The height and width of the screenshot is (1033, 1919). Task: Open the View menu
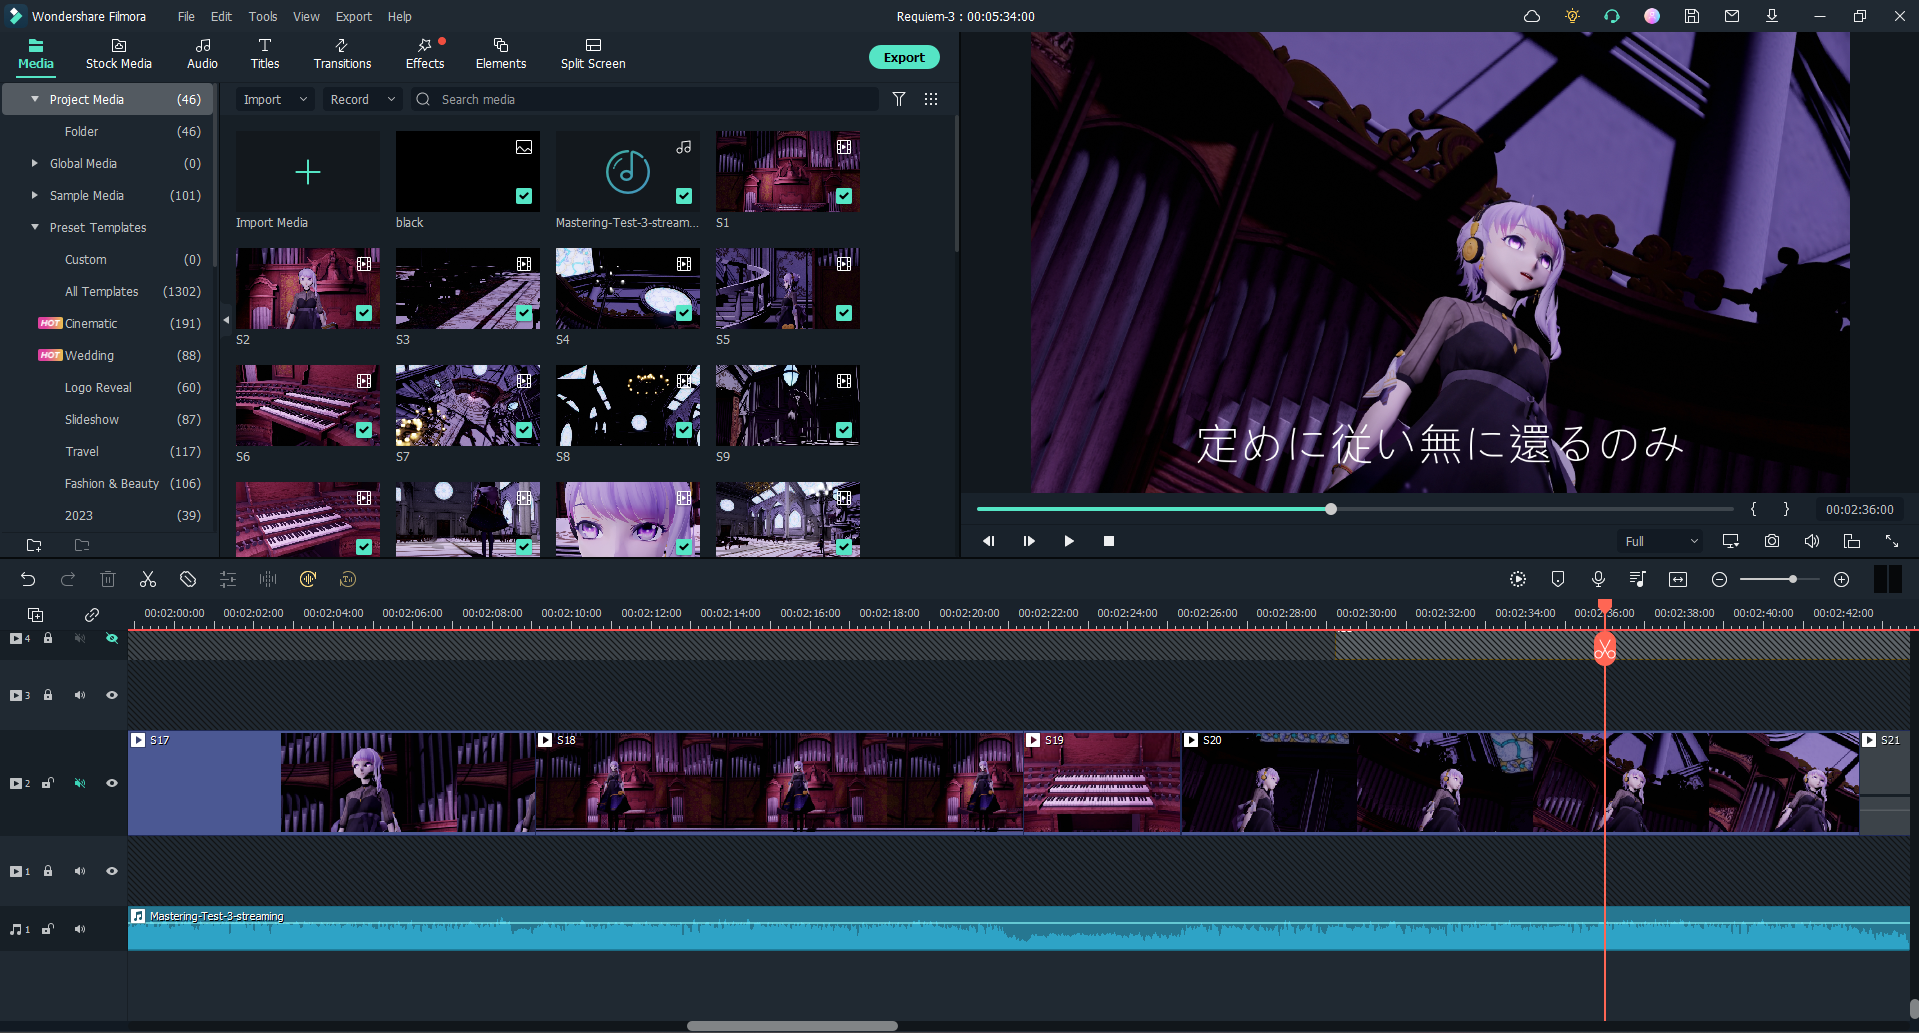[x=306, y=16]
